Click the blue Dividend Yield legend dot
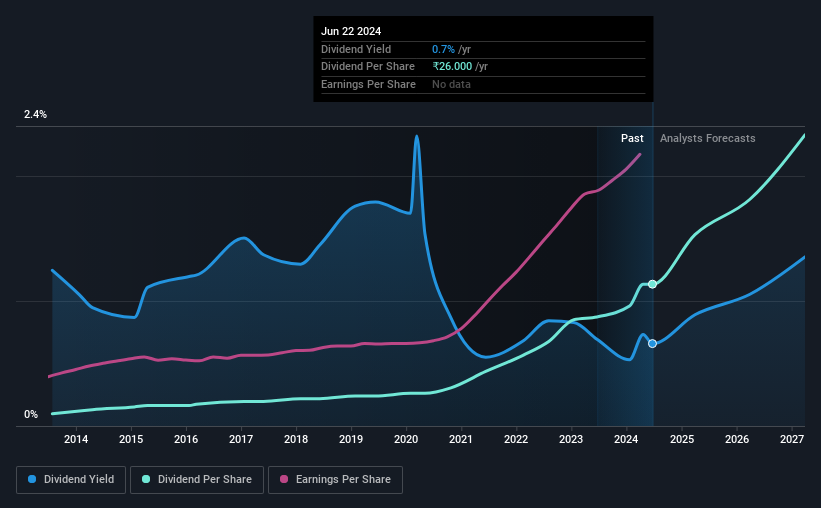The image size is (821, 508). 32,479
